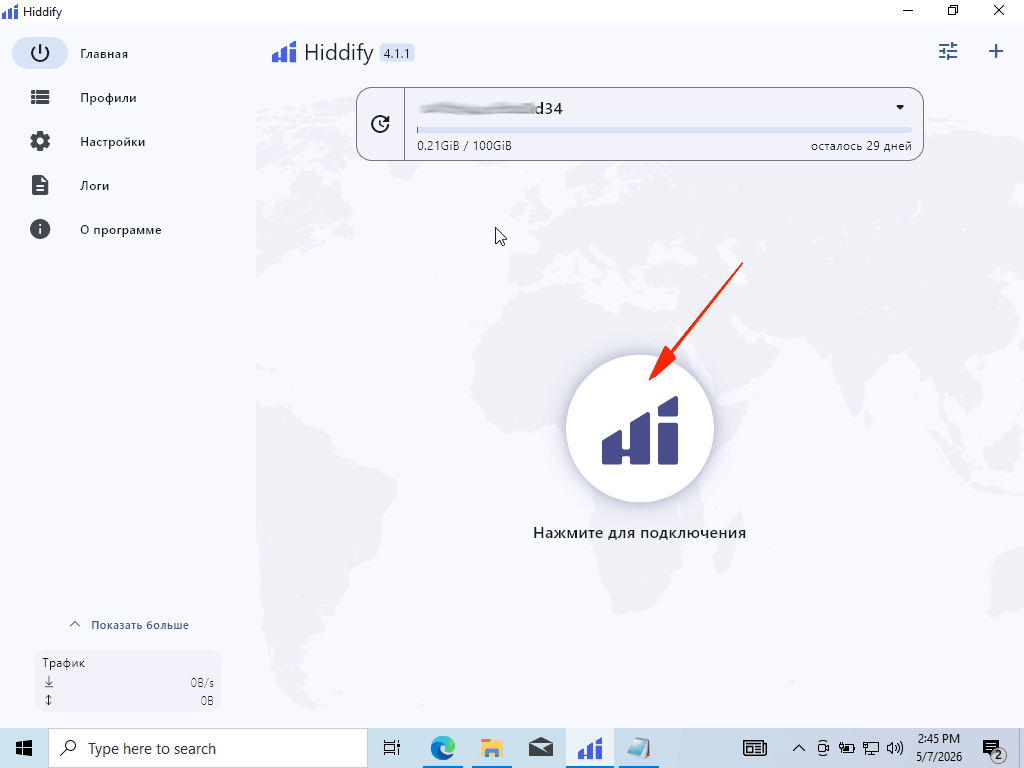Launch Microsoft Edge from taskbar
Image resolution: width=1024 pixels, height=768 pixels.
click(443, 748)
